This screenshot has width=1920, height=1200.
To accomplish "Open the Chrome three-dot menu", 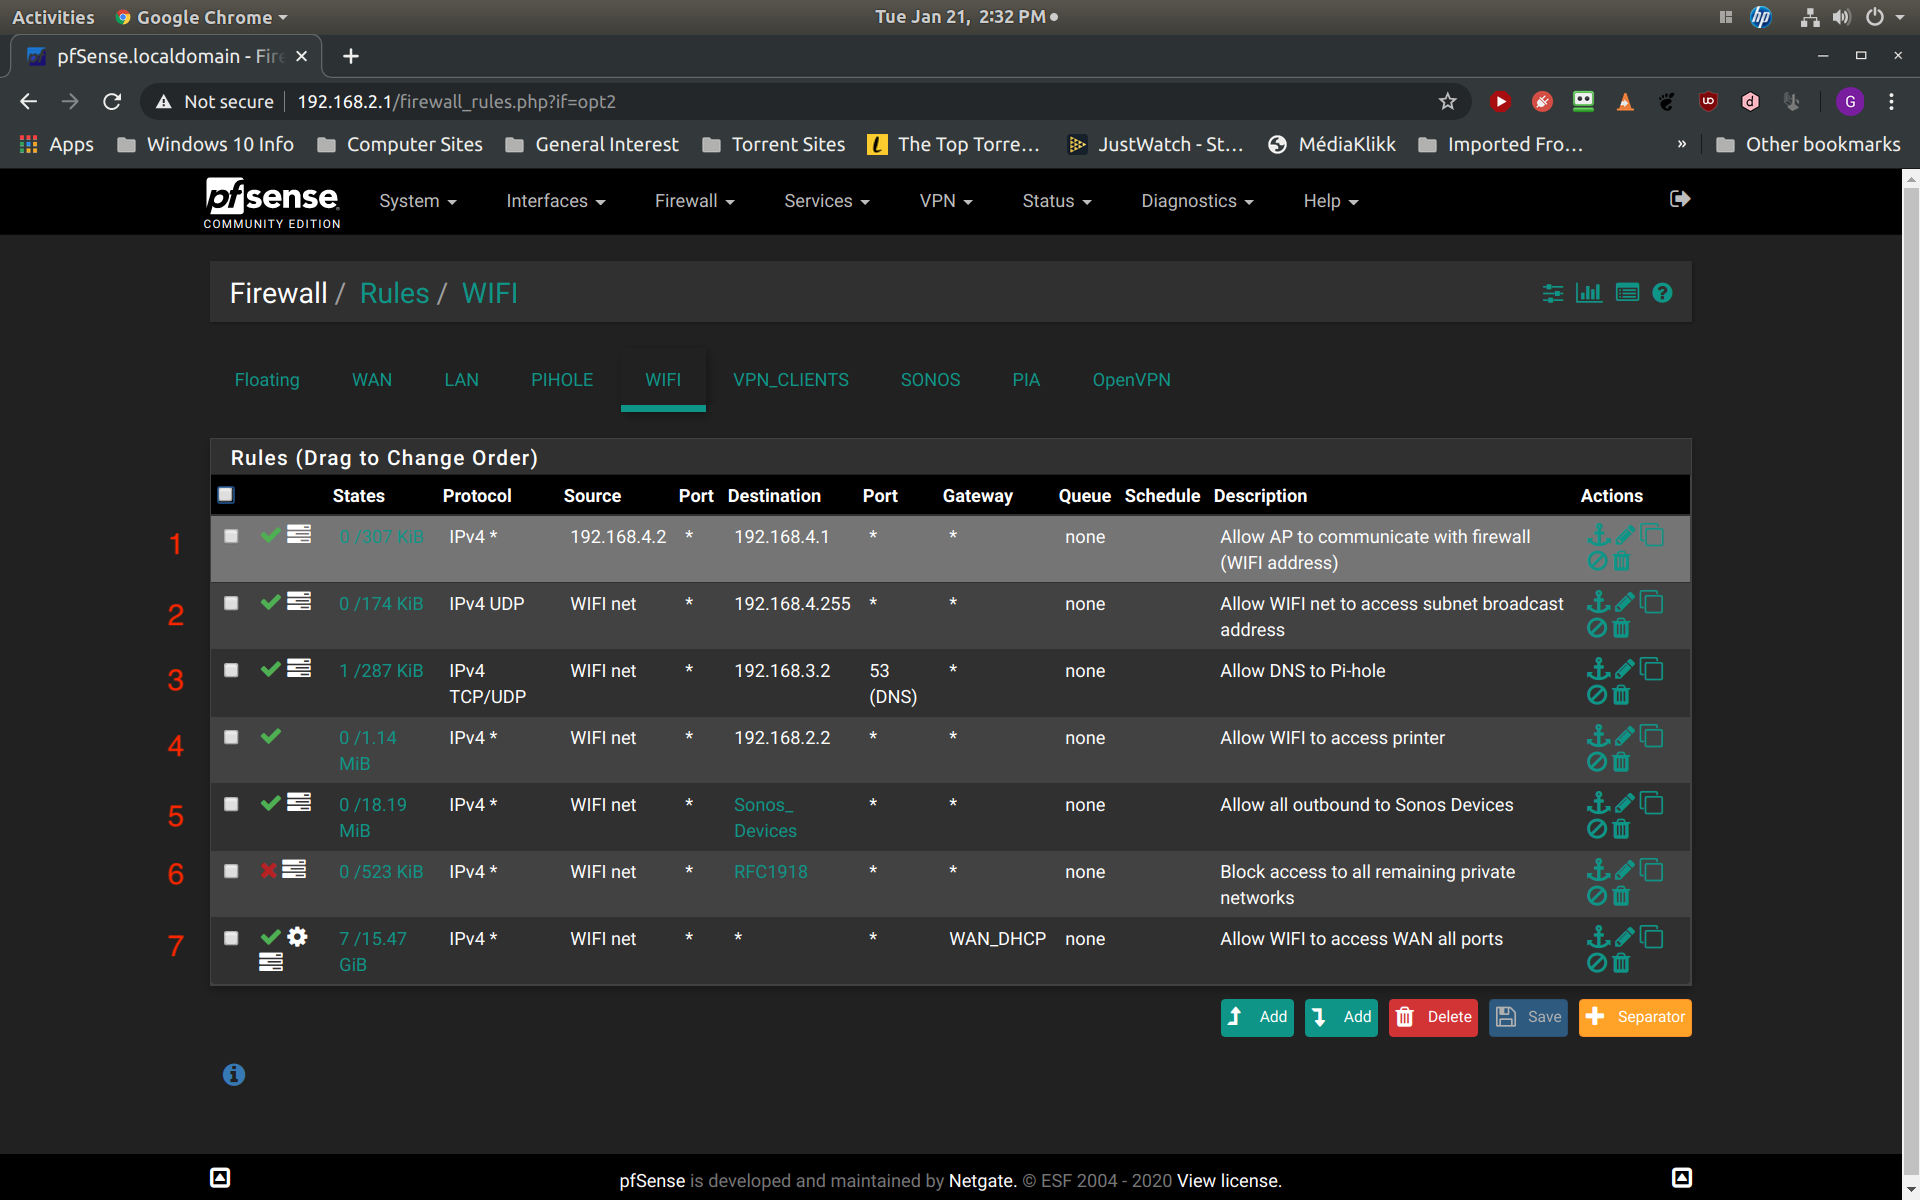I will 1891,101.
